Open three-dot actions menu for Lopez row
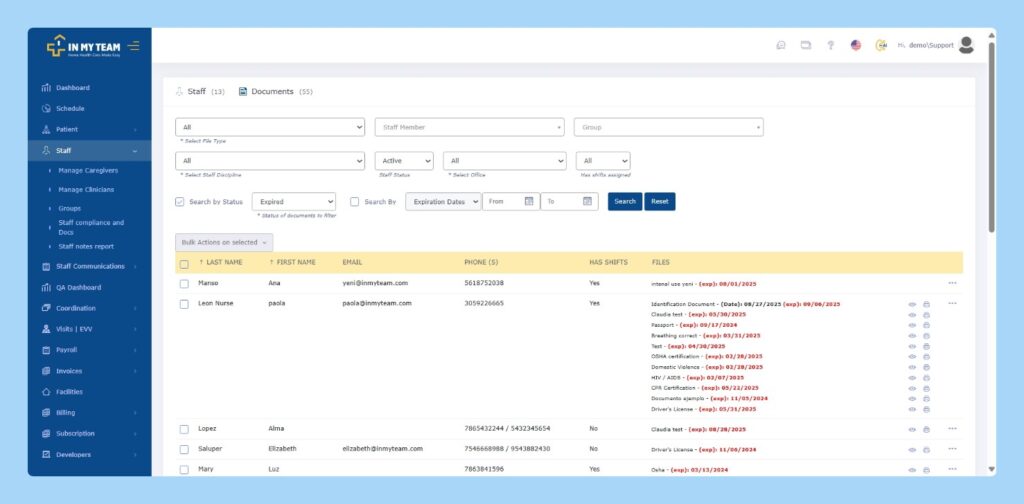The height and width of the screenshot is (504, 1024). 952,428
